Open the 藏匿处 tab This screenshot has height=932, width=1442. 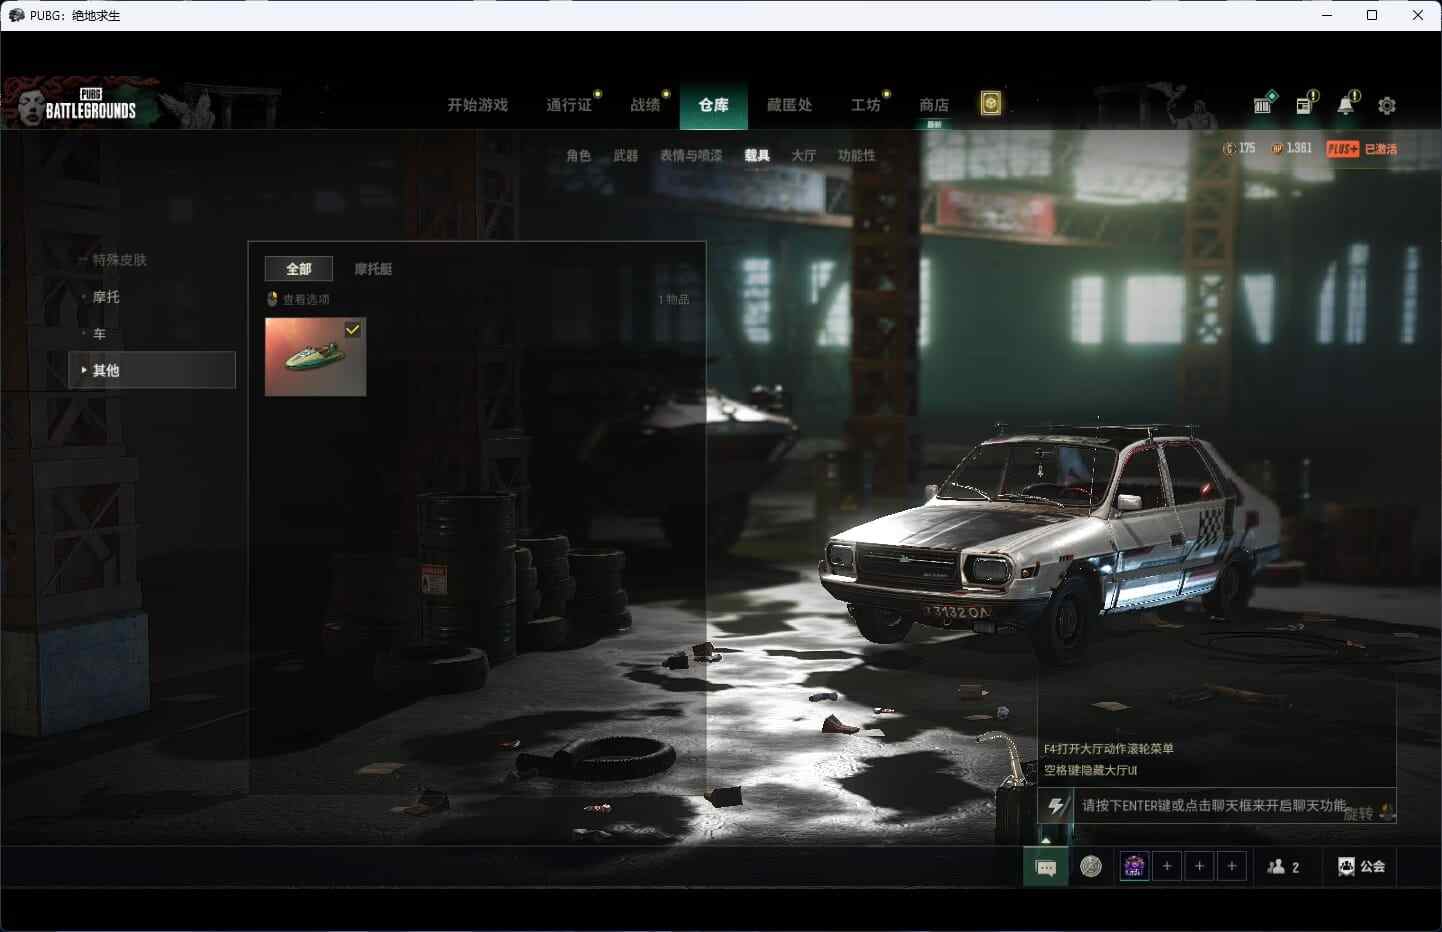789,105
